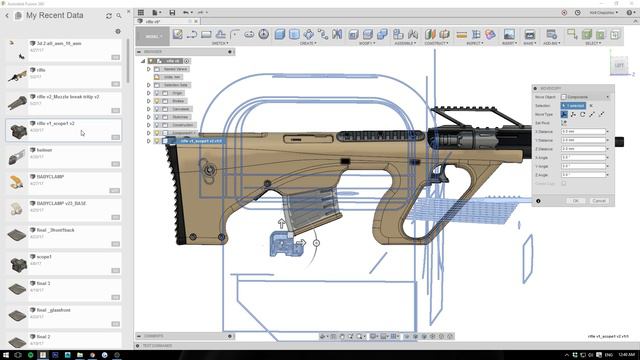640x360 pixels.
Task: Open the BABYCLAMP thumbnail in data panel
Action: coord(17,182)
